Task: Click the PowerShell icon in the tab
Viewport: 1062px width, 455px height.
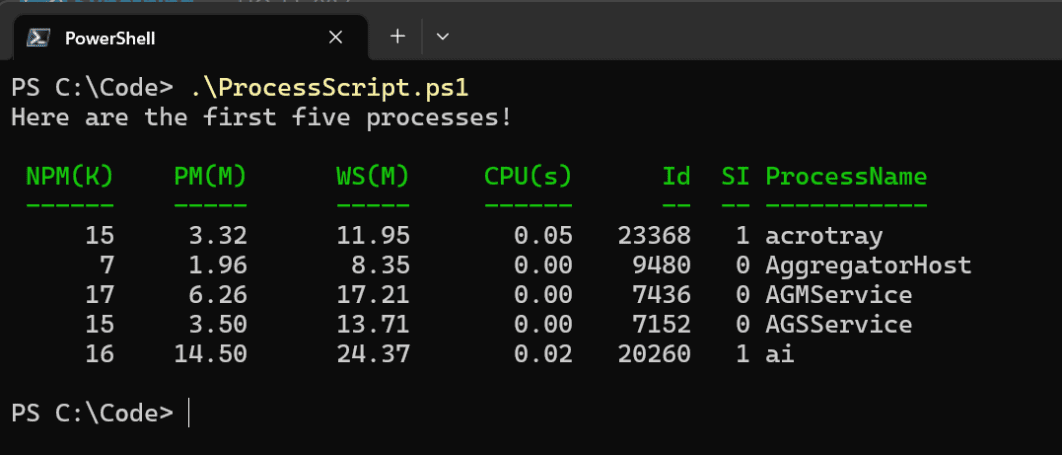Action: click(x=37, y=37)
